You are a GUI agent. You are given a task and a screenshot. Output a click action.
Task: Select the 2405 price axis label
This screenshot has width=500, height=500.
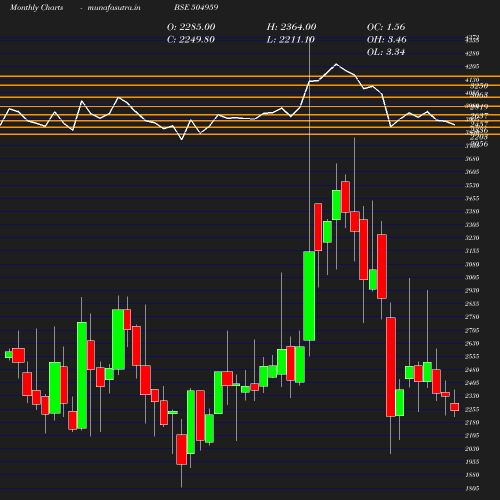(472, 383)
